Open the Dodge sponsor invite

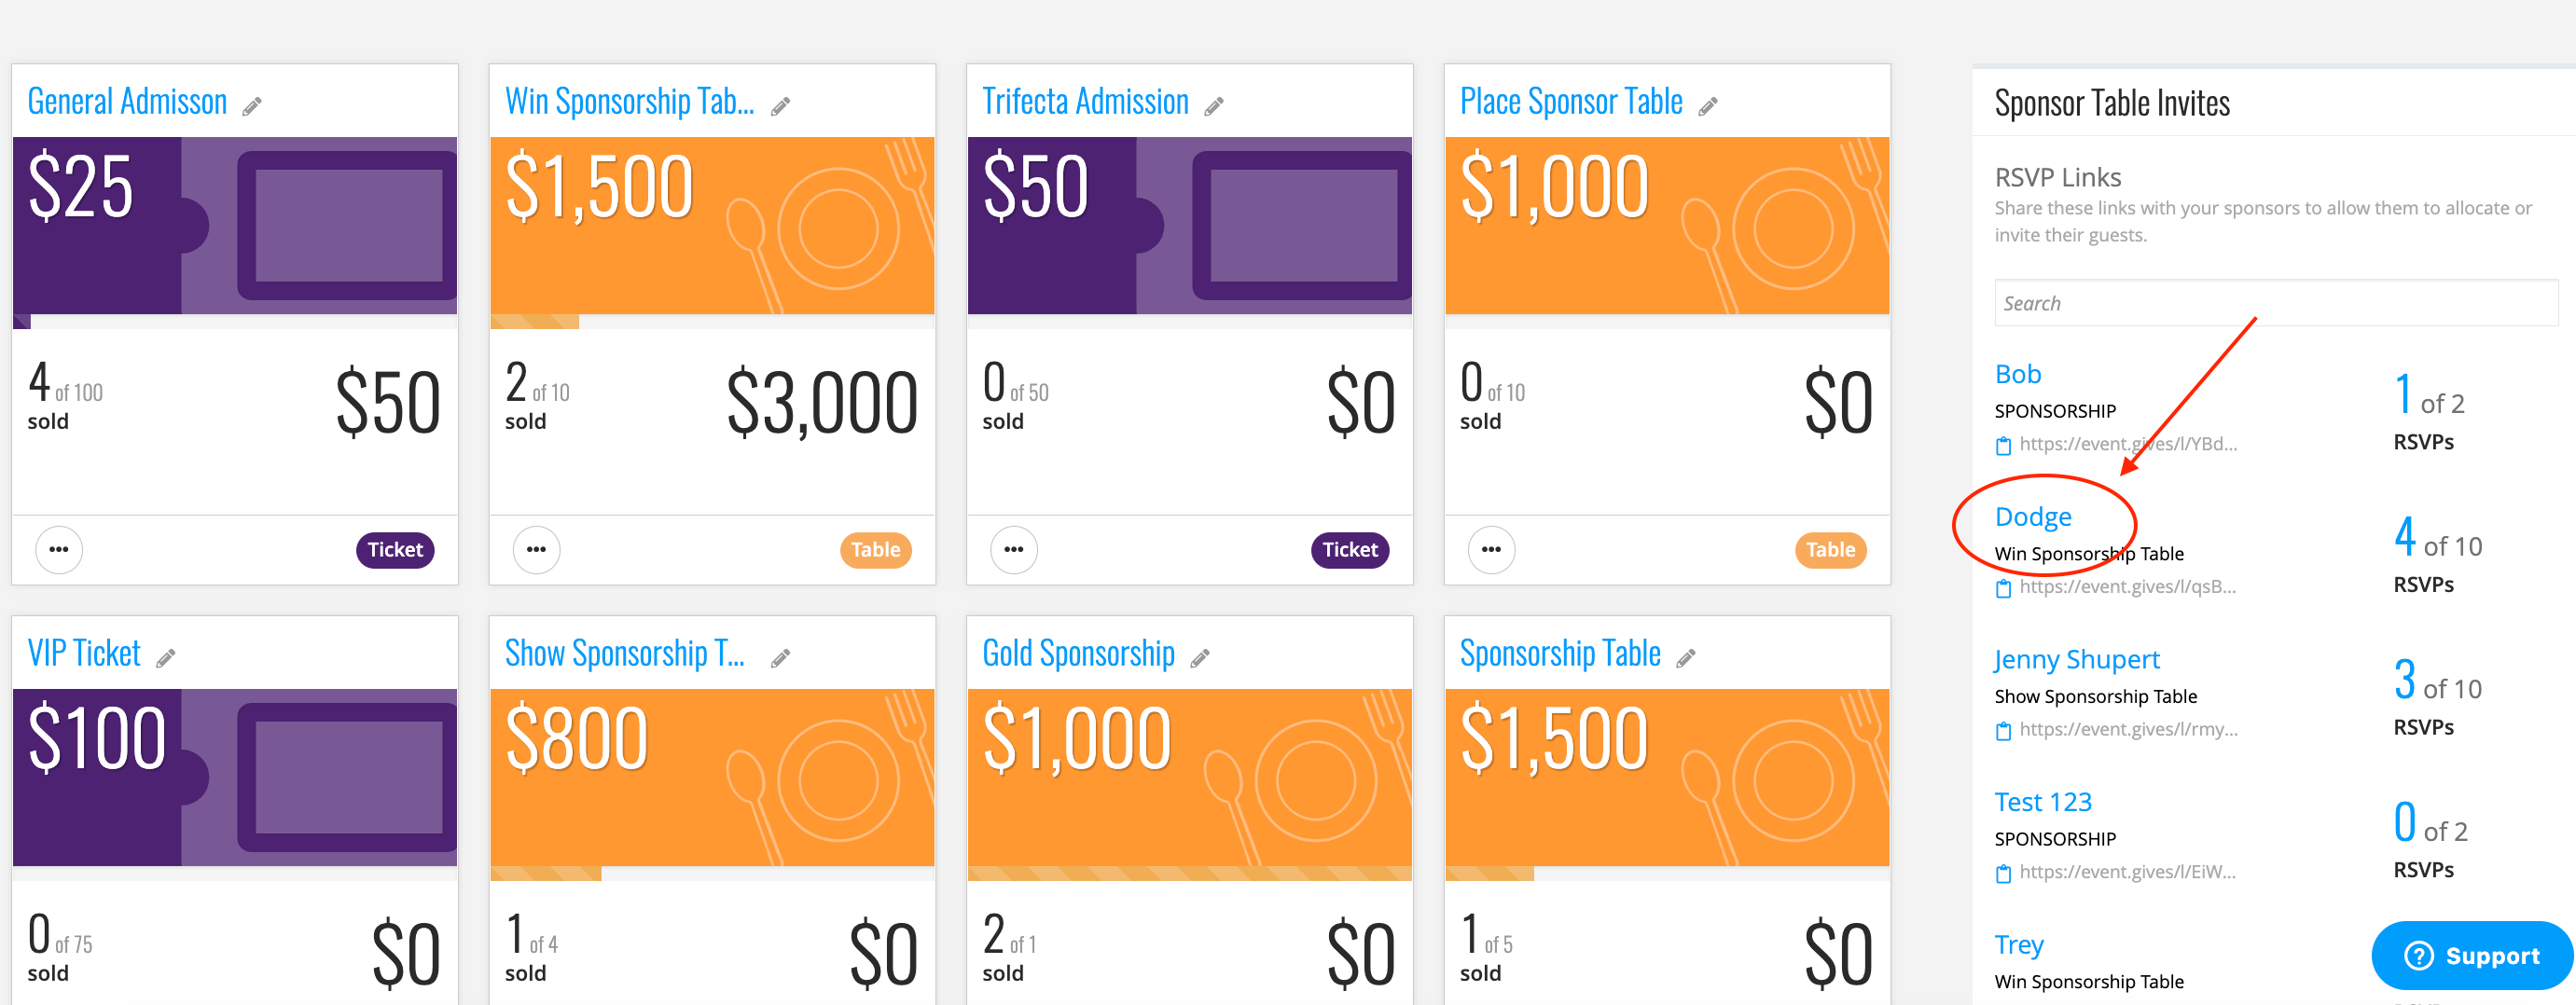pyautogui.click(x=2033, y=517)
